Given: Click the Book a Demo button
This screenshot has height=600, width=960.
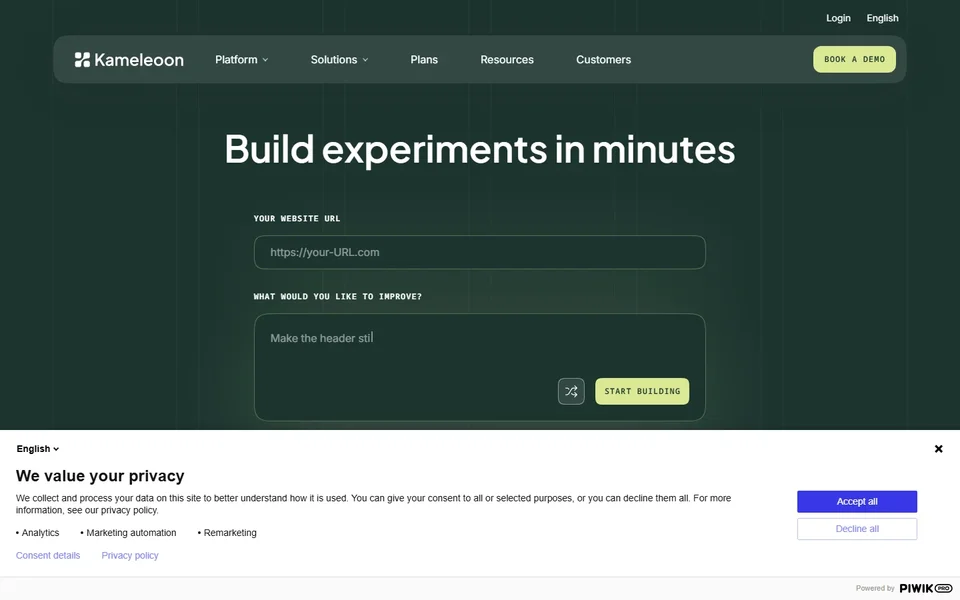Looking at the screenshot, I should click(x=854, y=59).
